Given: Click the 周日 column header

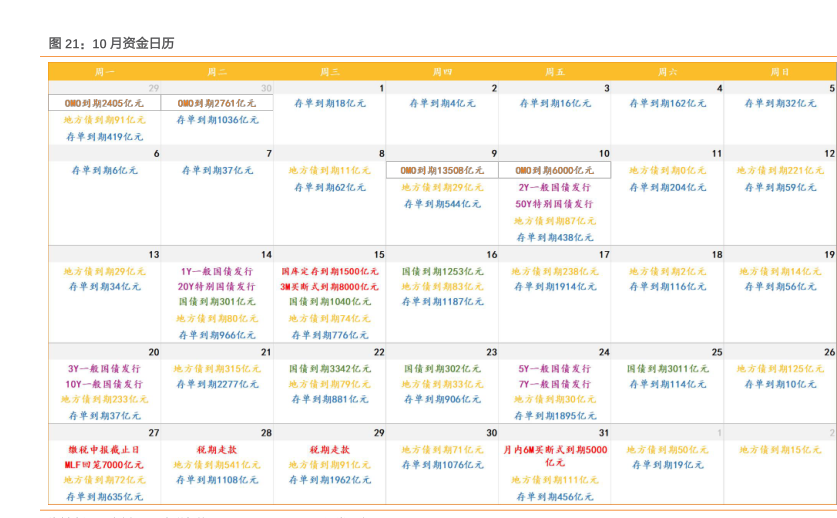Looking at the screenshot, I should 780,72.
